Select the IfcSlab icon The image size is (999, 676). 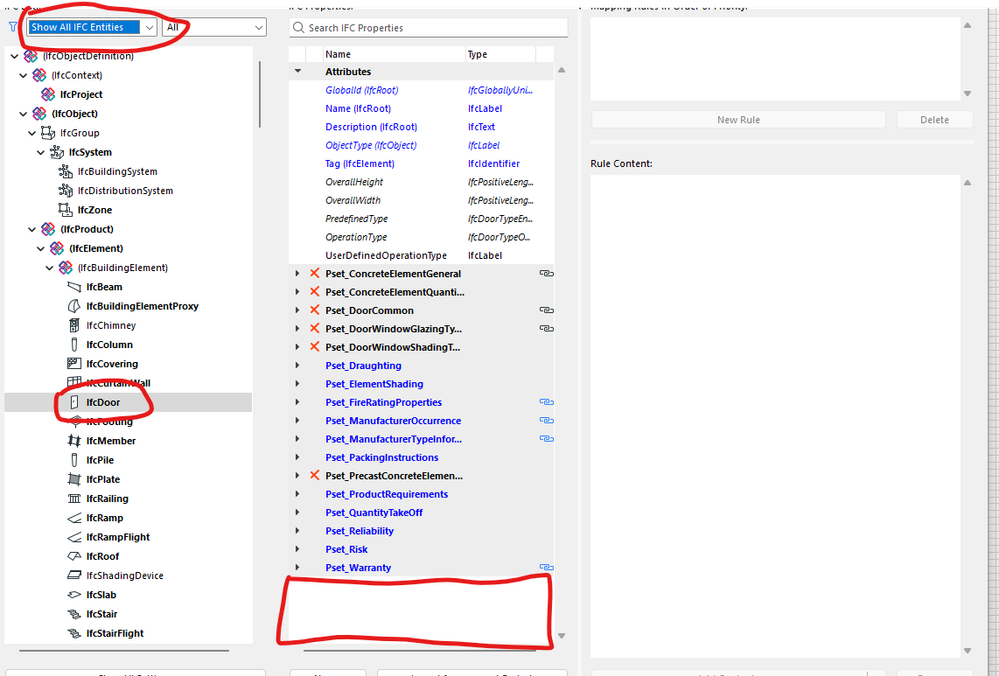point(74,594)
